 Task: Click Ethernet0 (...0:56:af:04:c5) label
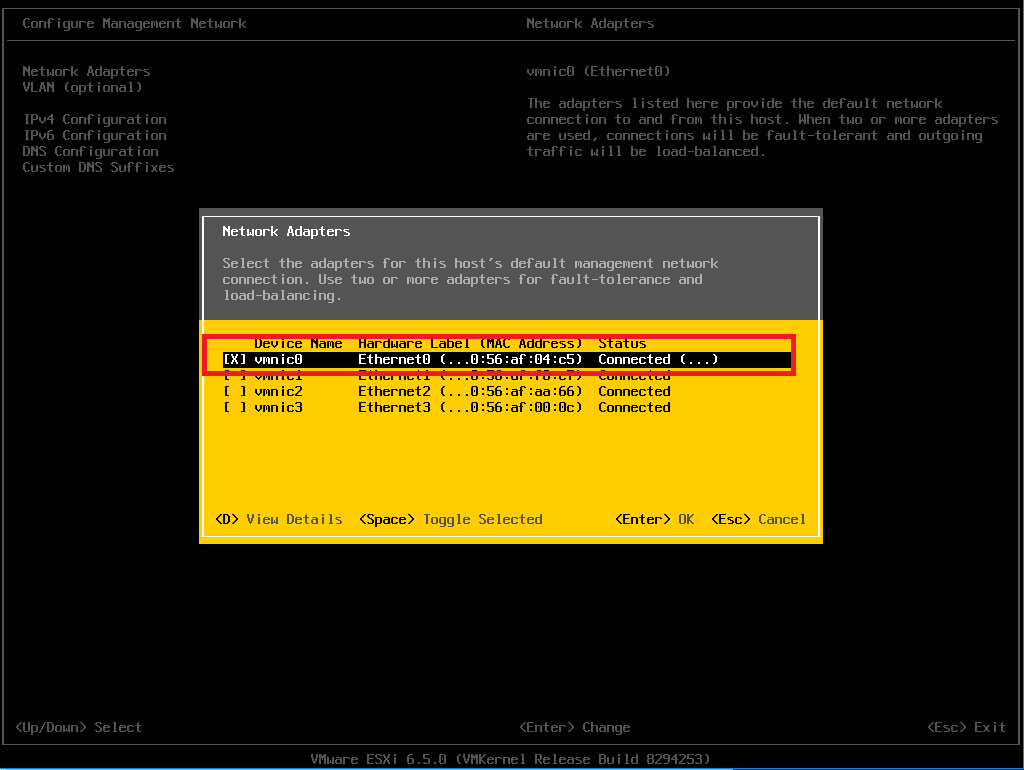[x=470, y=360]
